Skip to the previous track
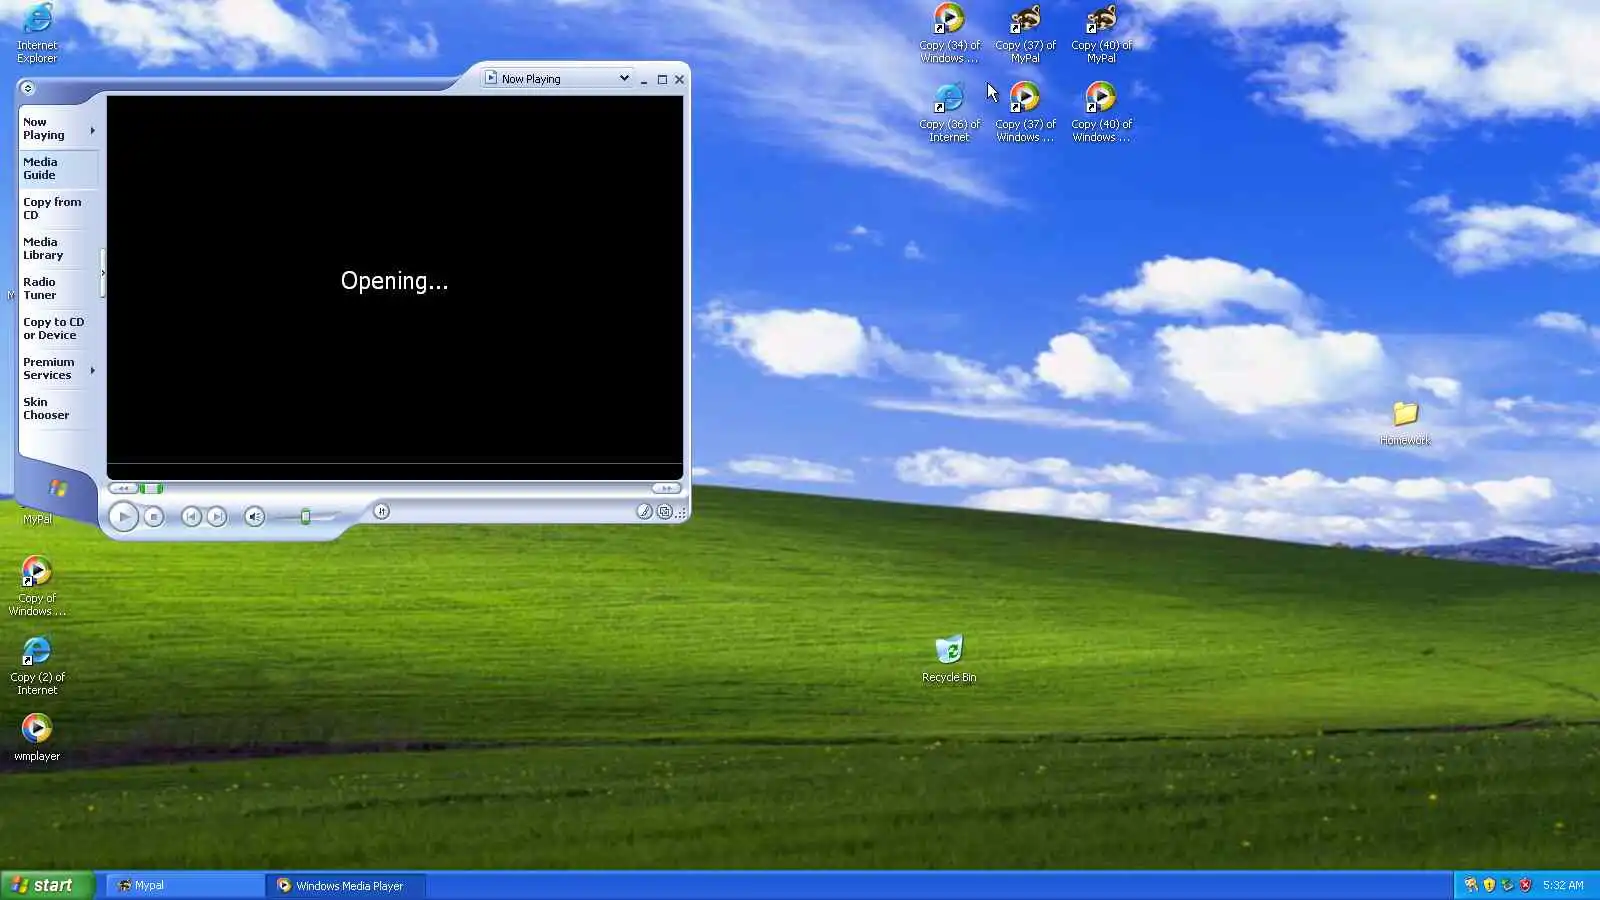The height and width of the screenshot is (900, 1600). (x=190, y=517)
